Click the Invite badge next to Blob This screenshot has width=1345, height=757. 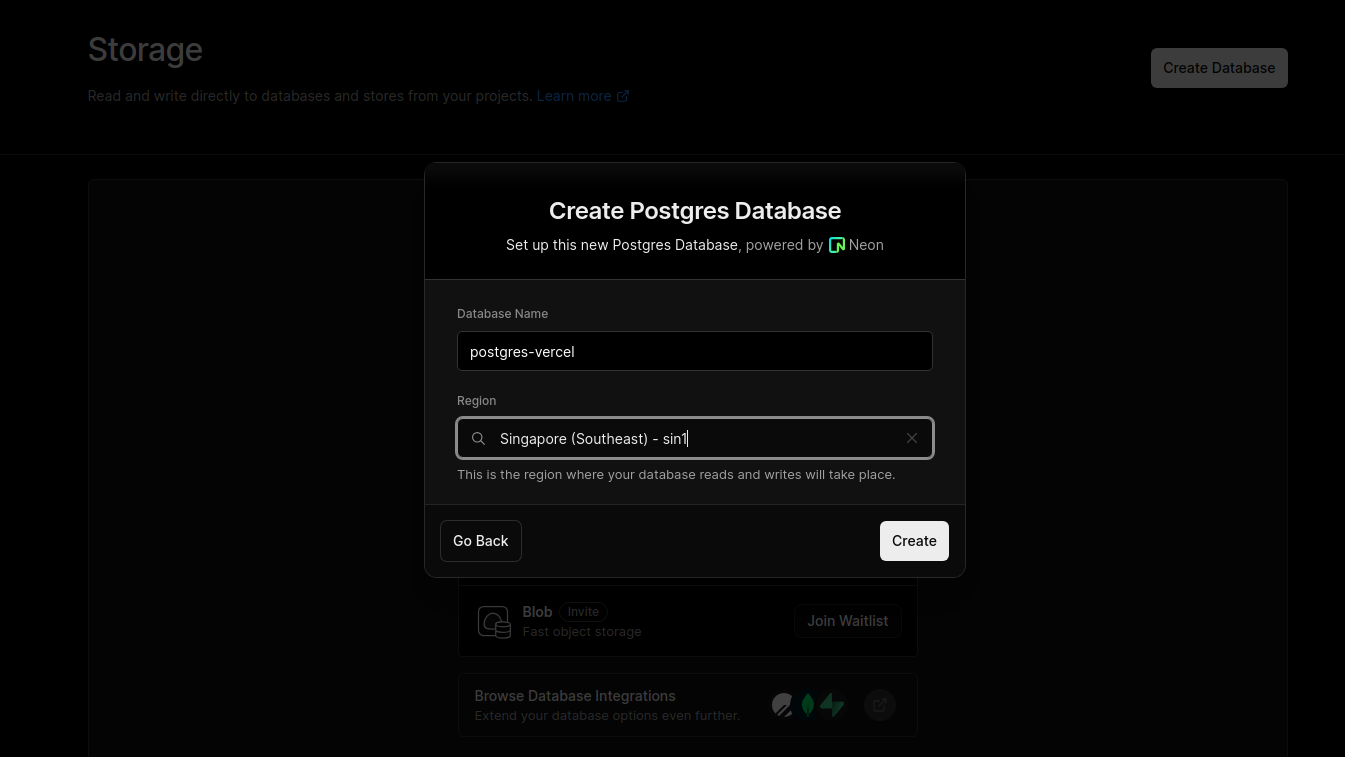583,612
